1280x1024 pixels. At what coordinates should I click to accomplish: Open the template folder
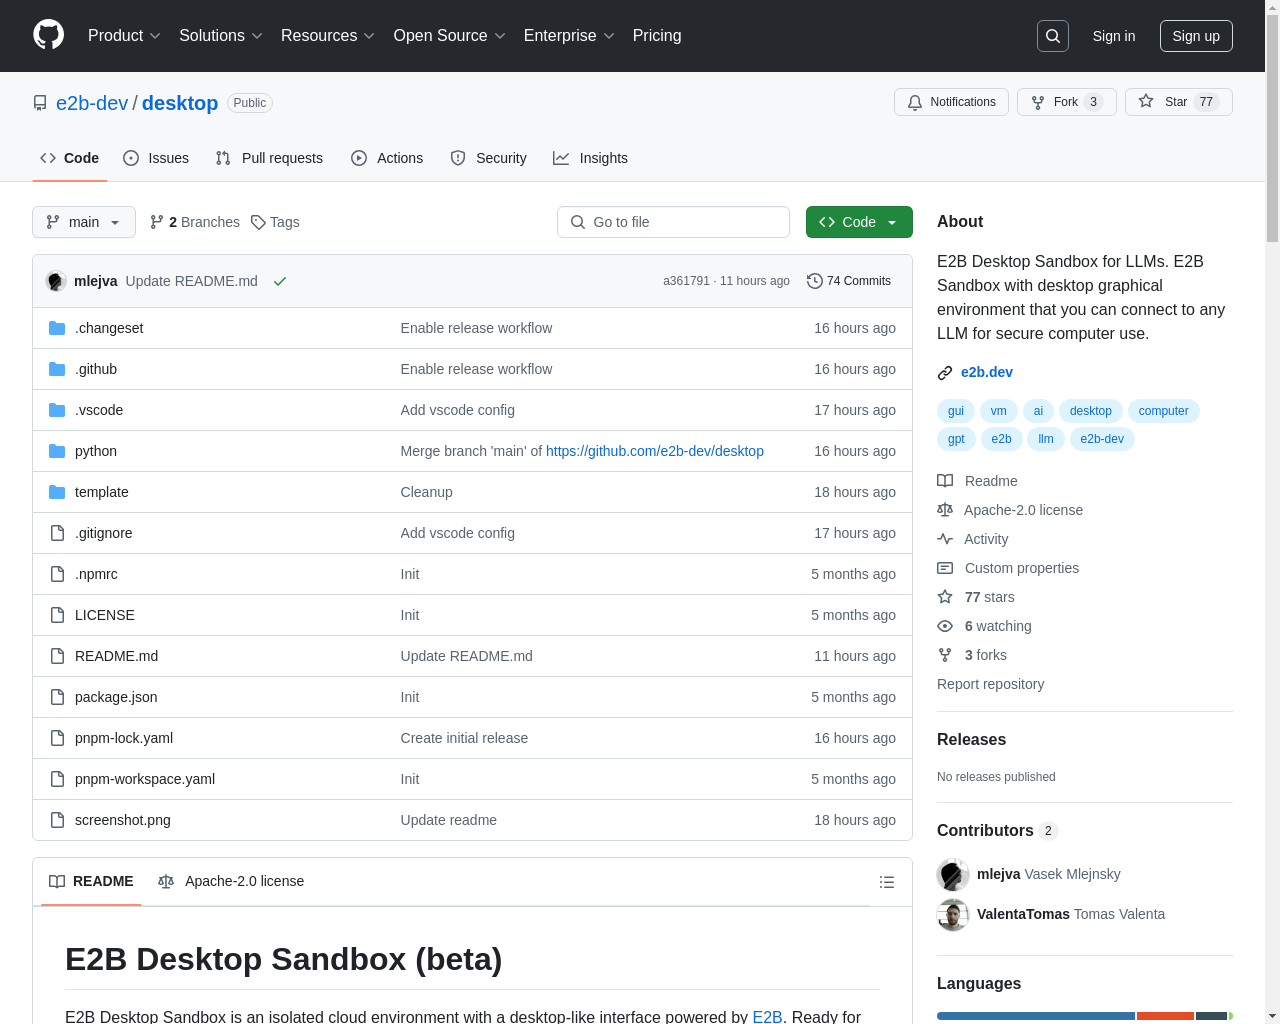(x=102, y=492)
